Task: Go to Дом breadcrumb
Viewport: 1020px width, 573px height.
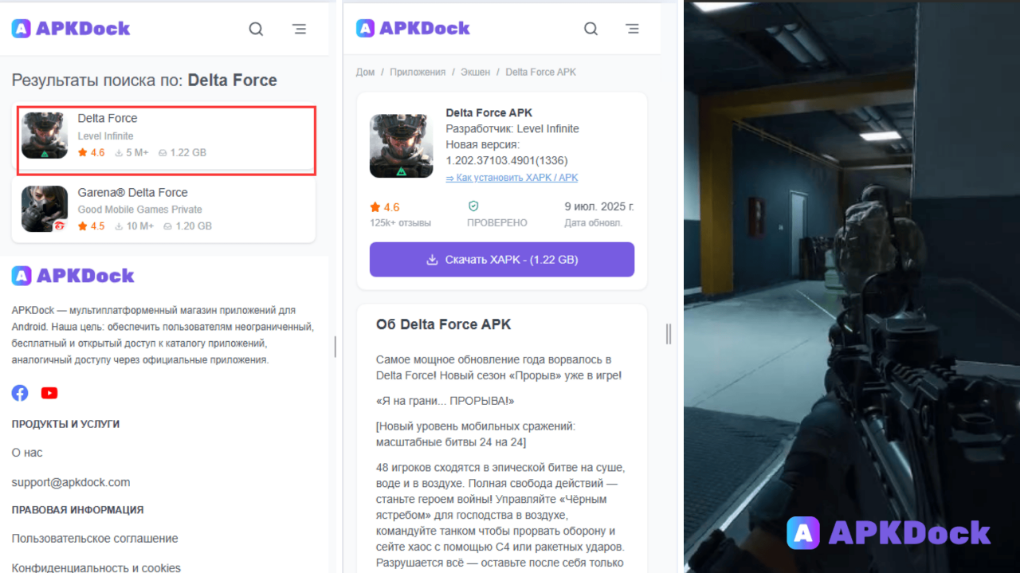Action: pos(365,72)
